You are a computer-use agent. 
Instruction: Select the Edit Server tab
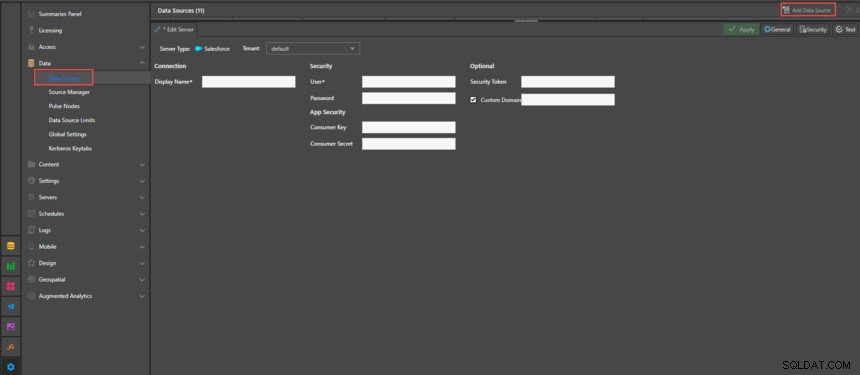174,30
